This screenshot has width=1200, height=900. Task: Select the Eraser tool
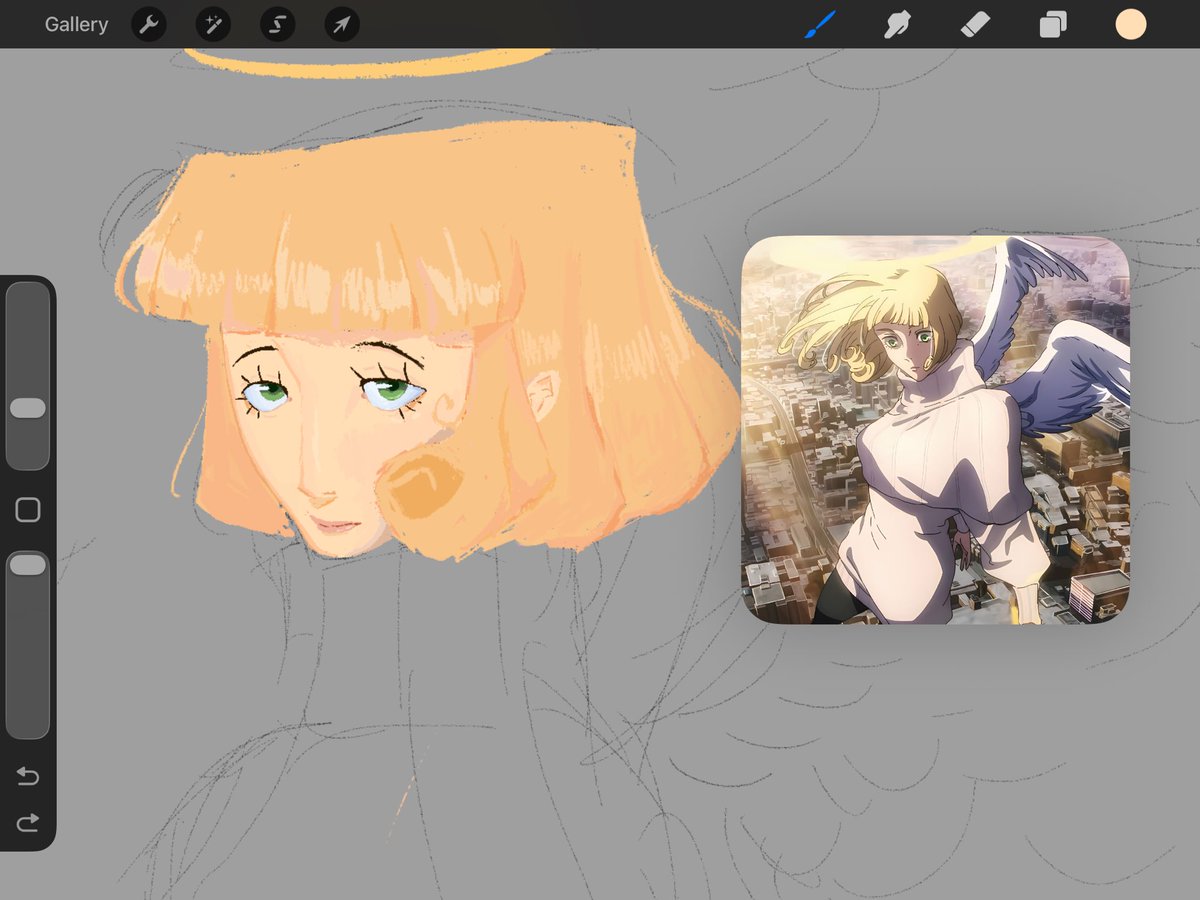point(975,24)
